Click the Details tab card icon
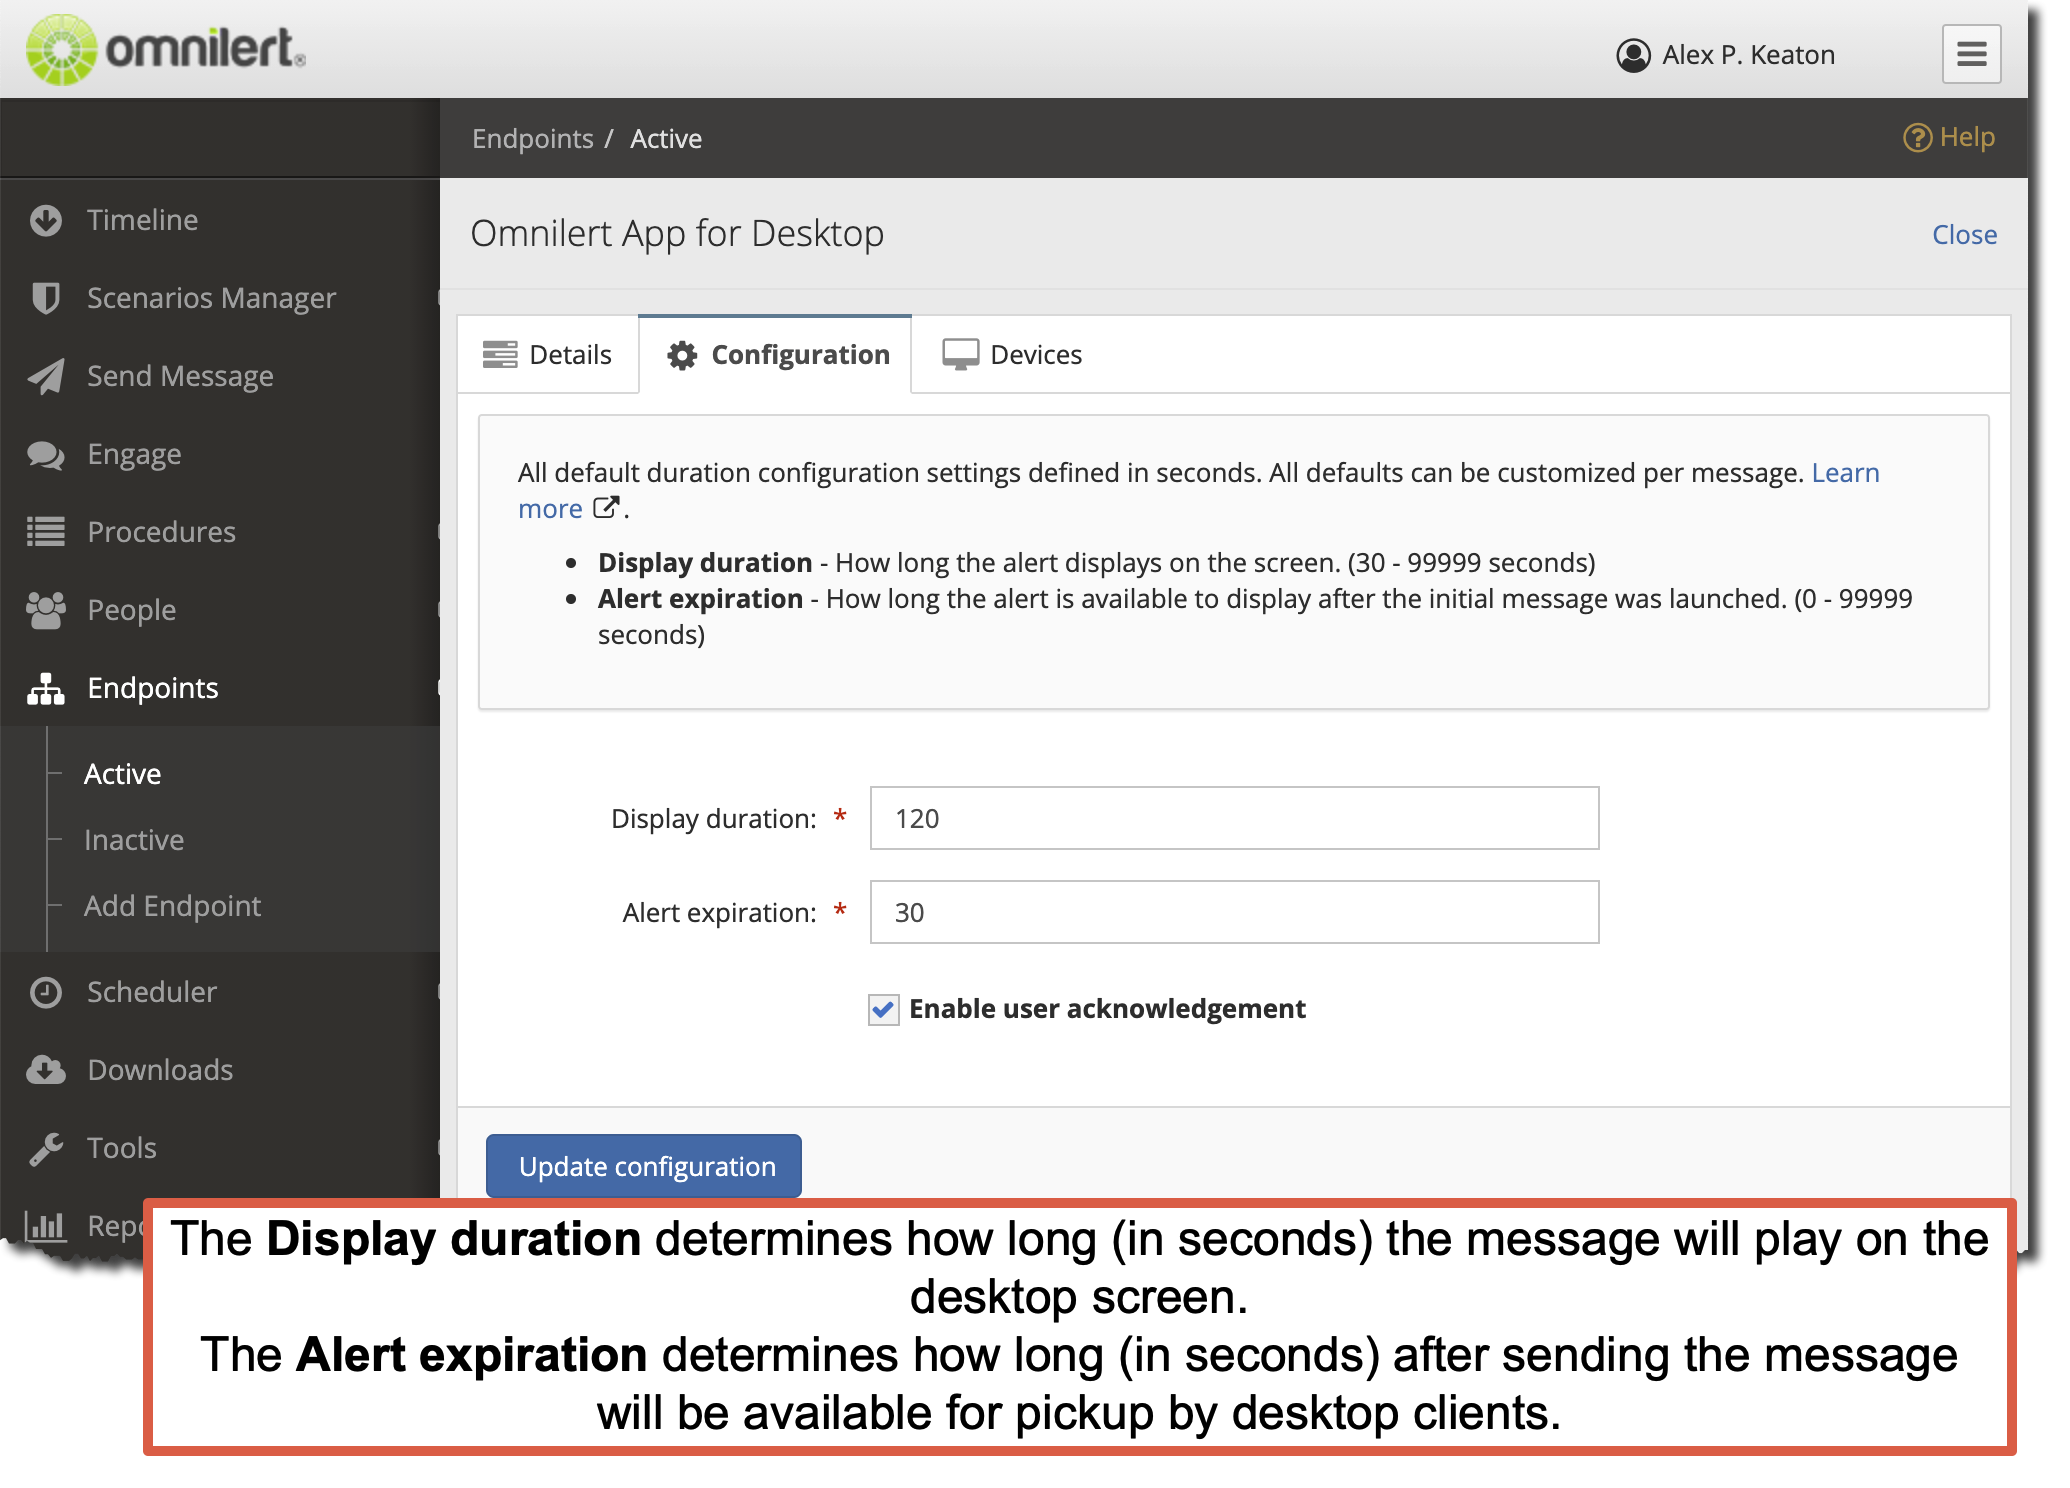 coord(500,355)
